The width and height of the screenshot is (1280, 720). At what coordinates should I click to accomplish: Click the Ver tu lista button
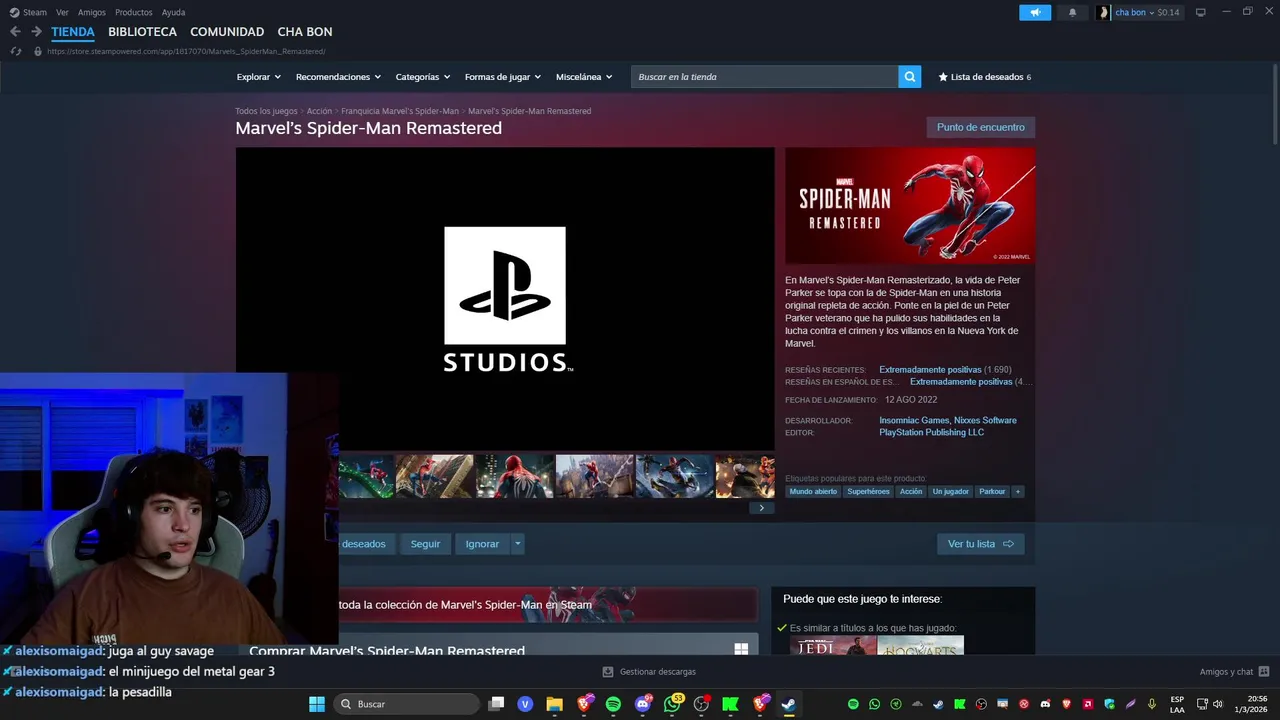coord(980,544)
